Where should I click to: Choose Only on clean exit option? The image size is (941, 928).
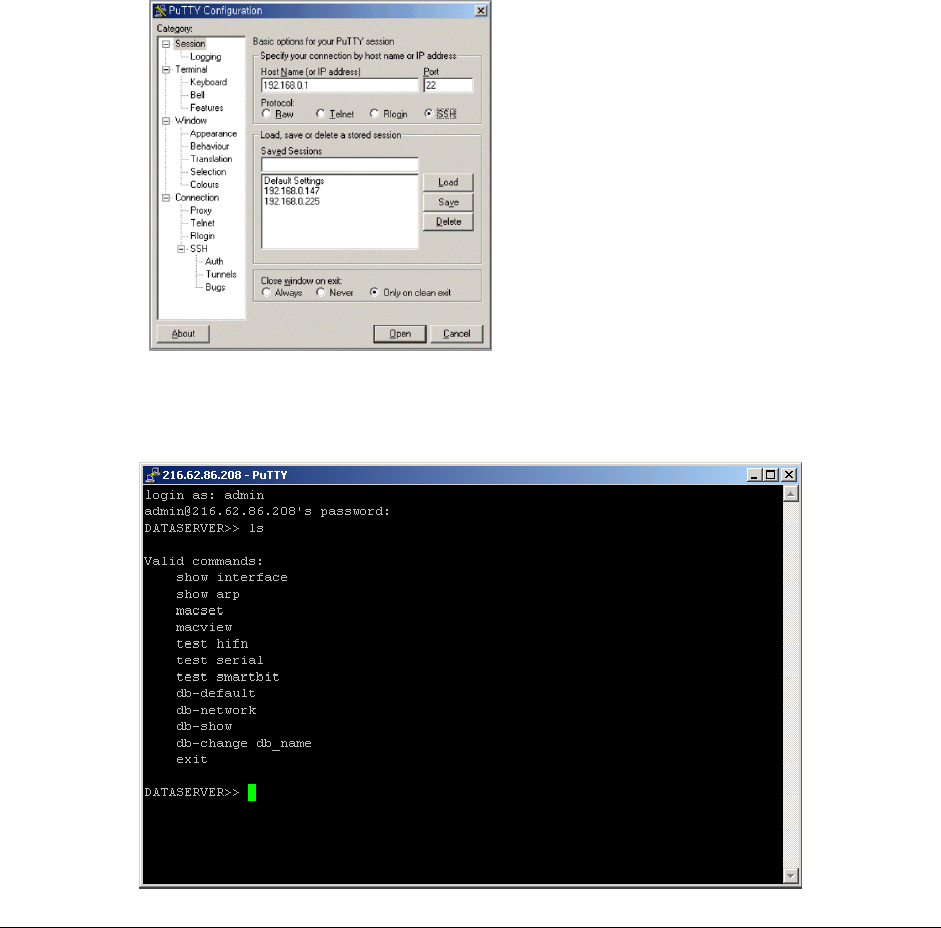pyautogui.click(x=374, y=292)
